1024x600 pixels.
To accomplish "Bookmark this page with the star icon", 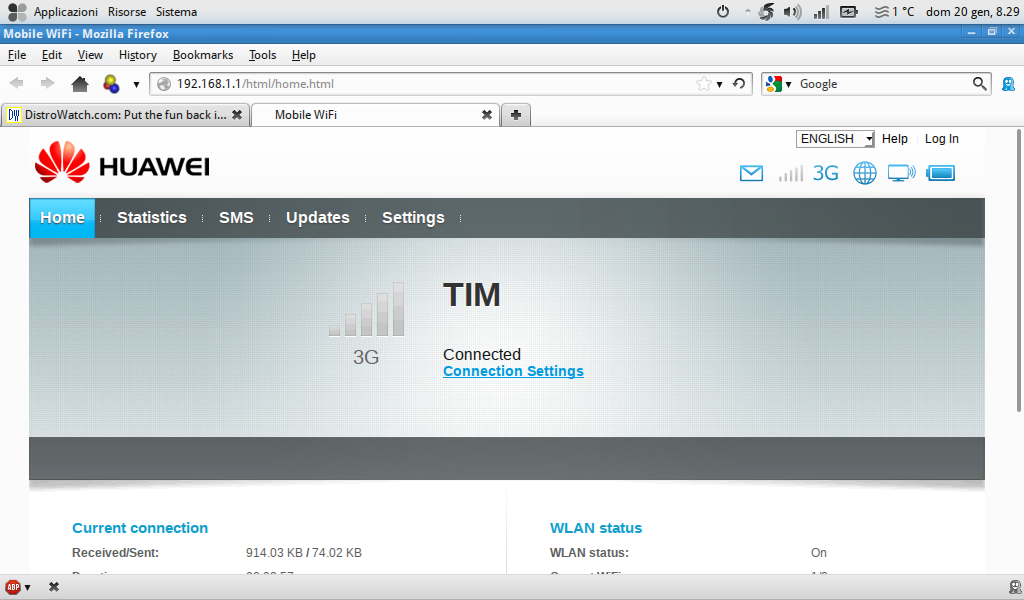I will pyautogui.click(x=703, y=84).
